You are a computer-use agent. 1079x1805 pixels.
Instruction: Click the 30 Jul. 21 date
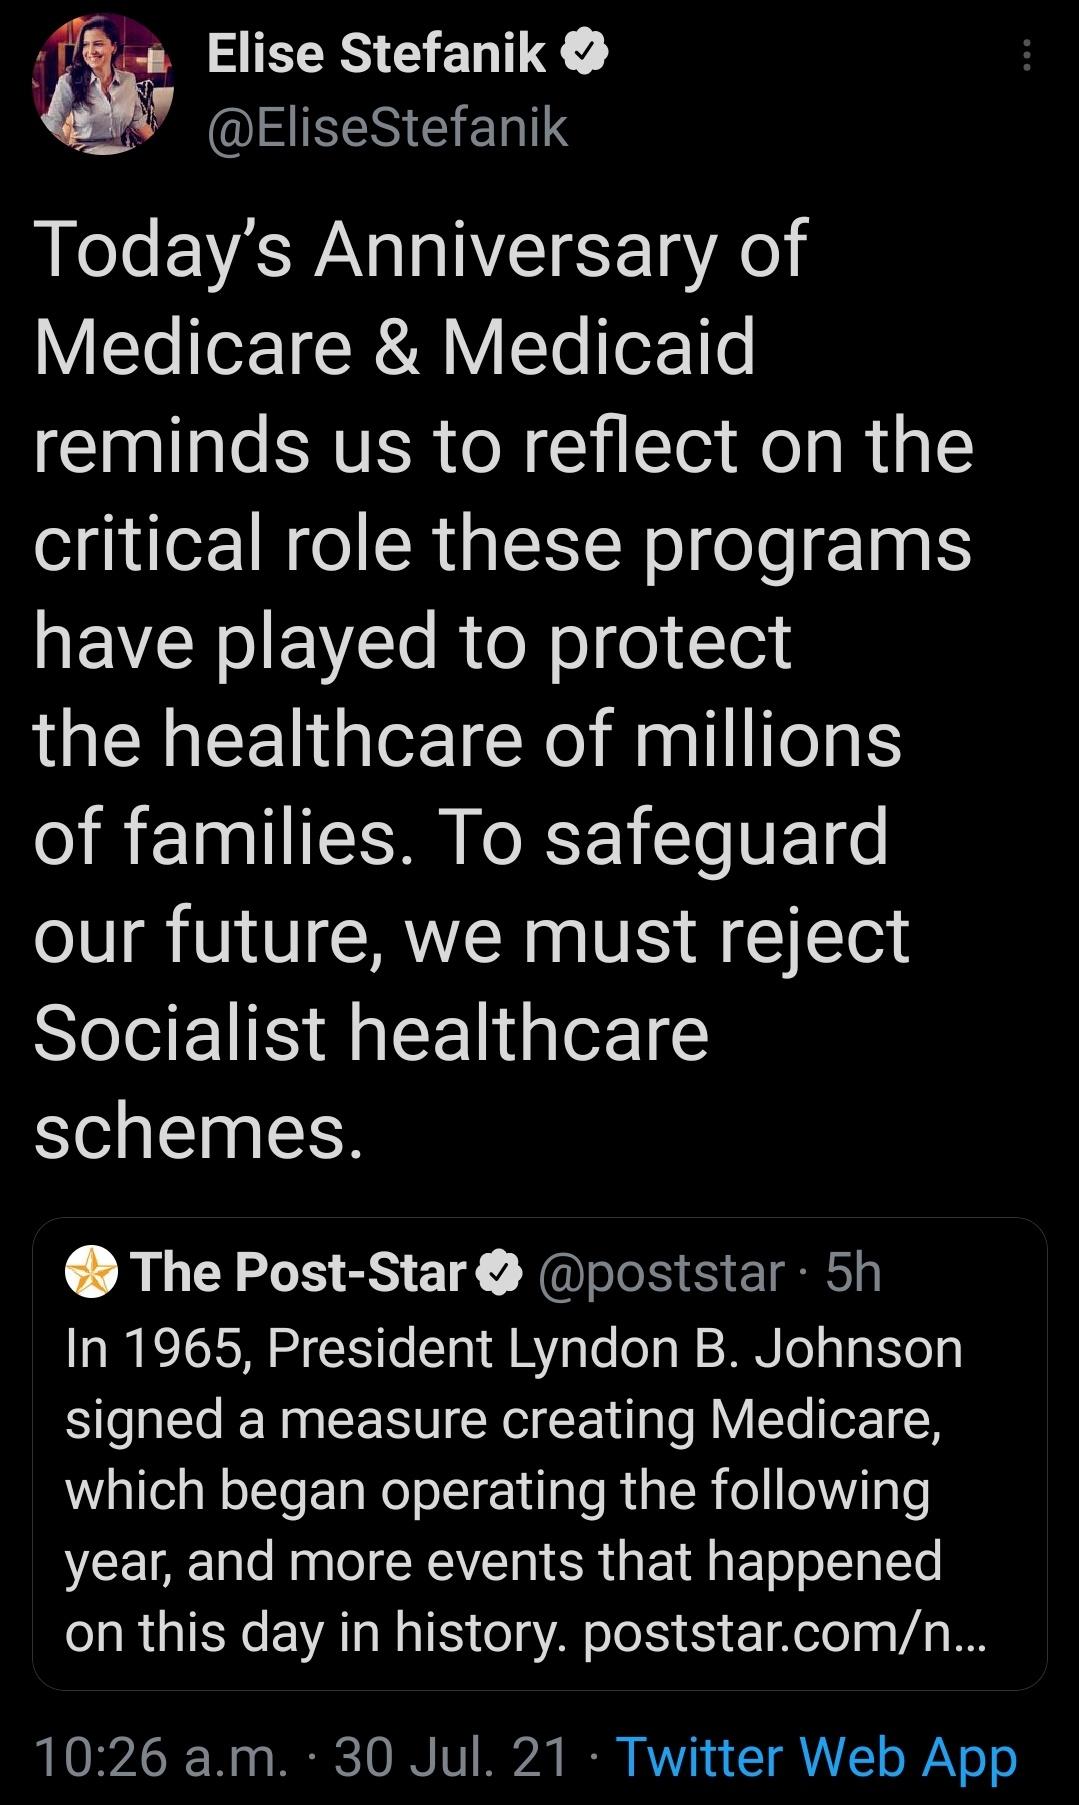click(x=451, y=1757)
